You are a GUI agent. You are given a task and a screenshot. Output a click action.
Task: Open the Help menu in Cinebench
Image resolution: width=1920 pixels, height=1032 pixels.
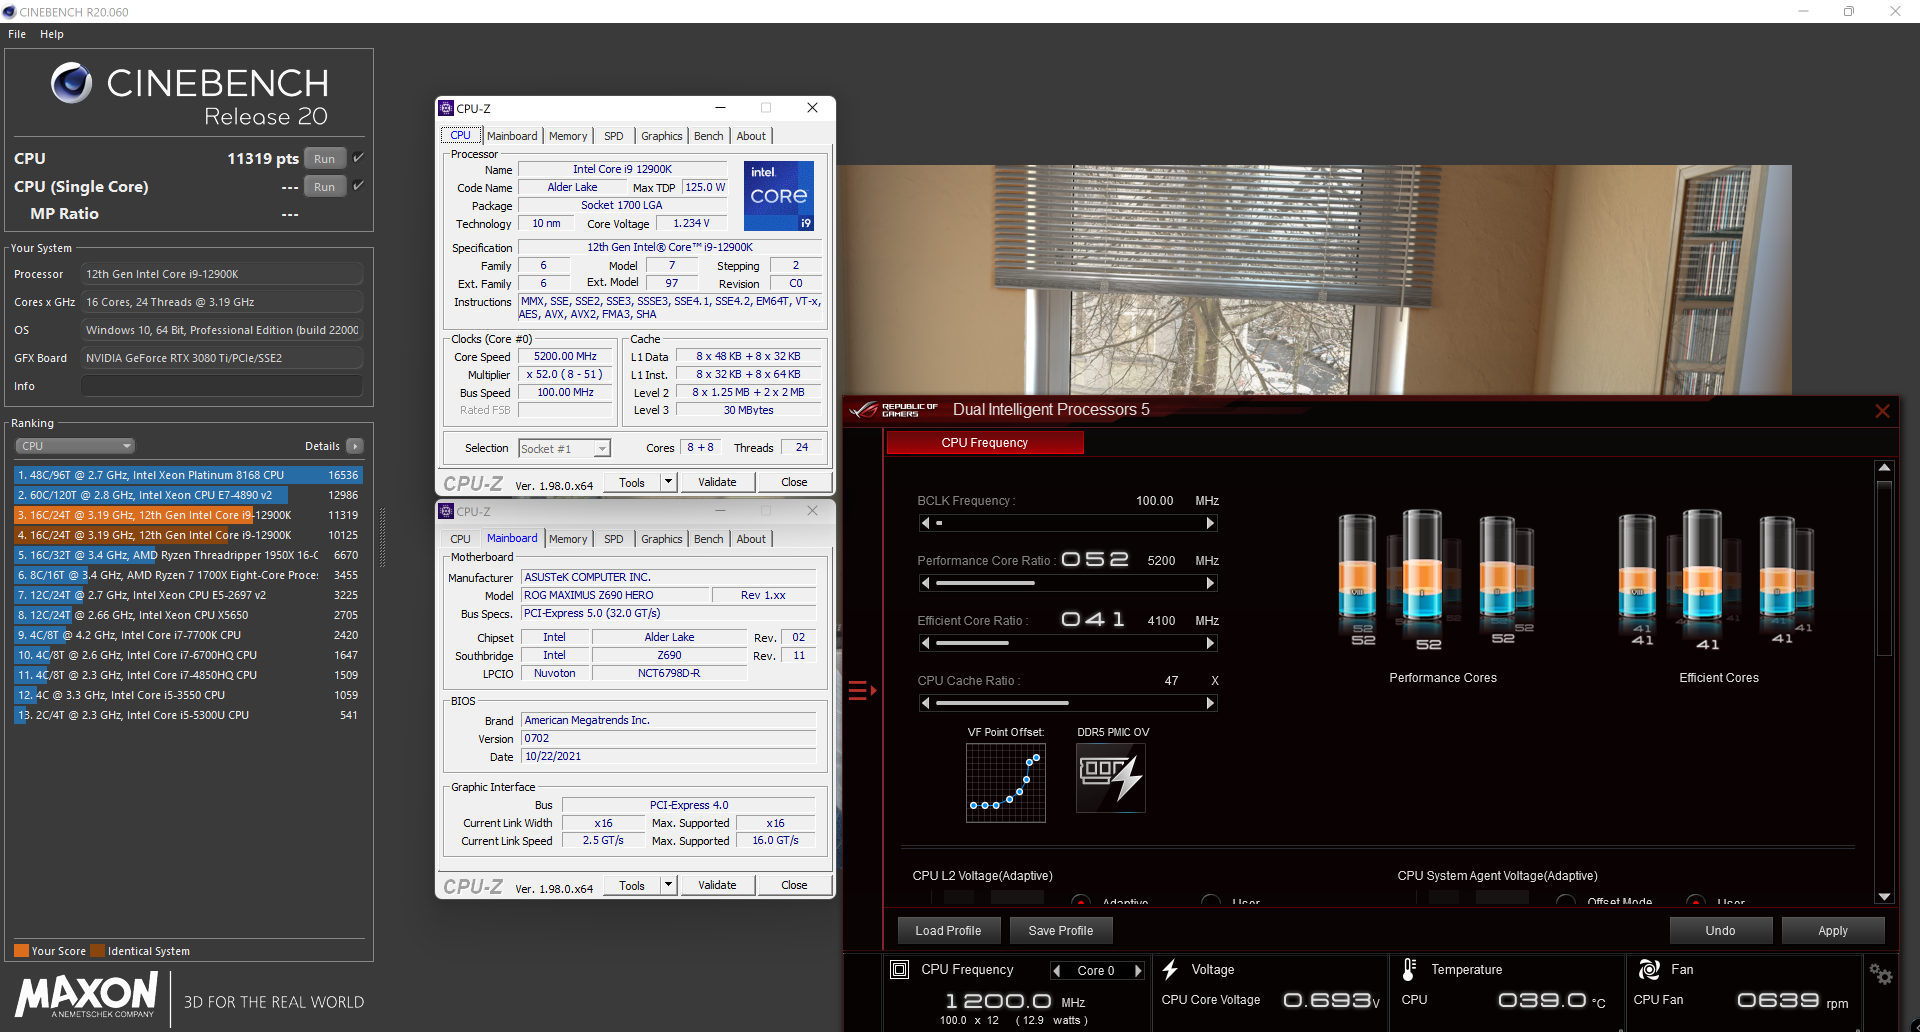tap(52, 34)
